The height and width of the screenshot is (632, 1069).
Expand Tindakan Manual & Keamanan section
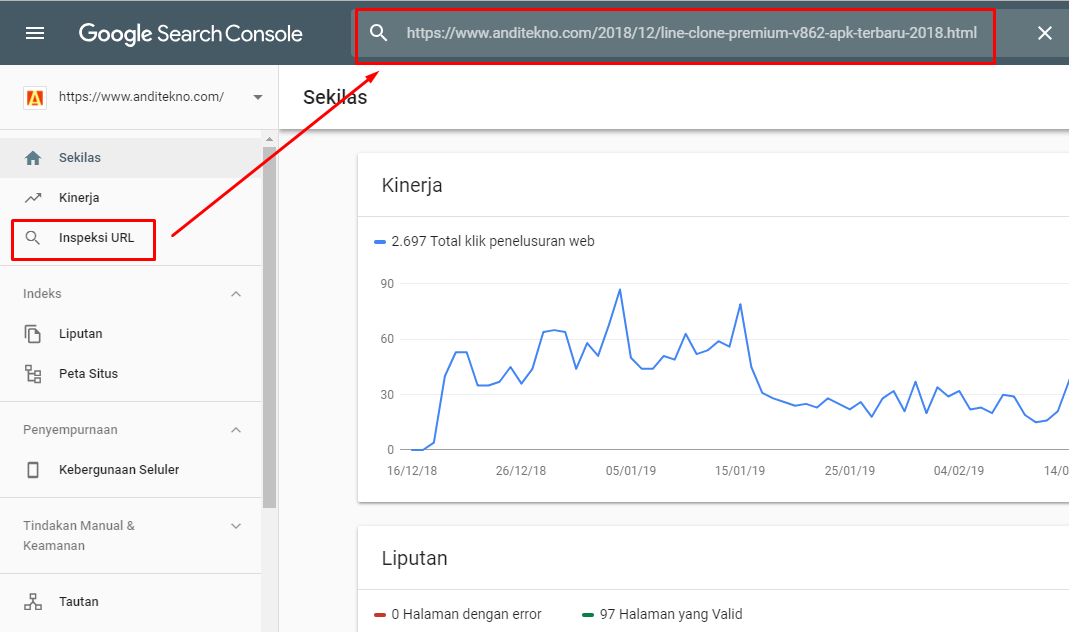tap(236, 526)
